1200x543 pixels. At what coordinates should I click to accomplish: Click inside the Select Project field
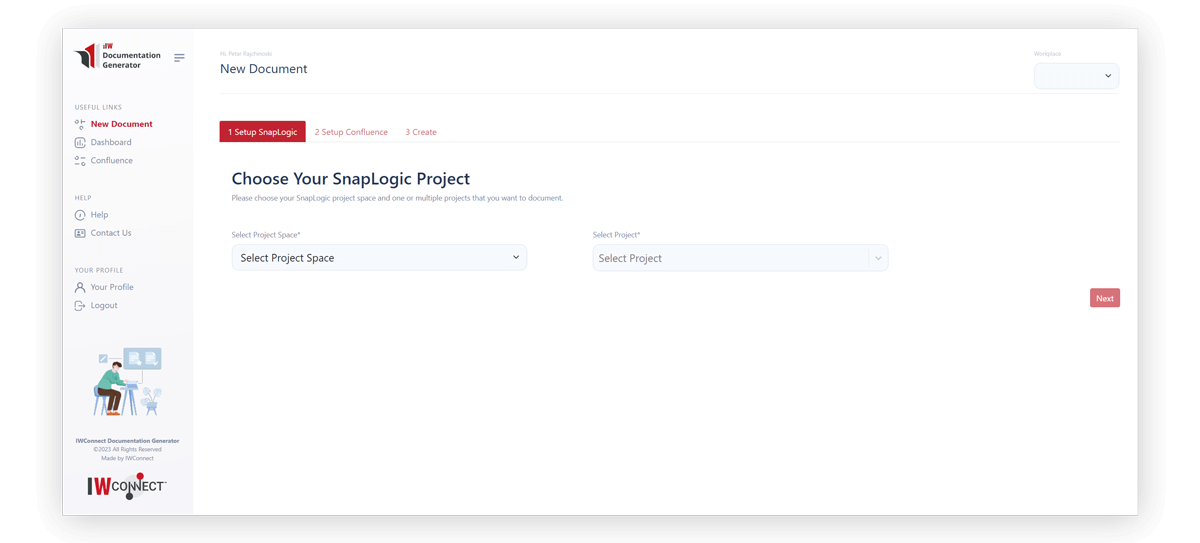tap(730, 258)
